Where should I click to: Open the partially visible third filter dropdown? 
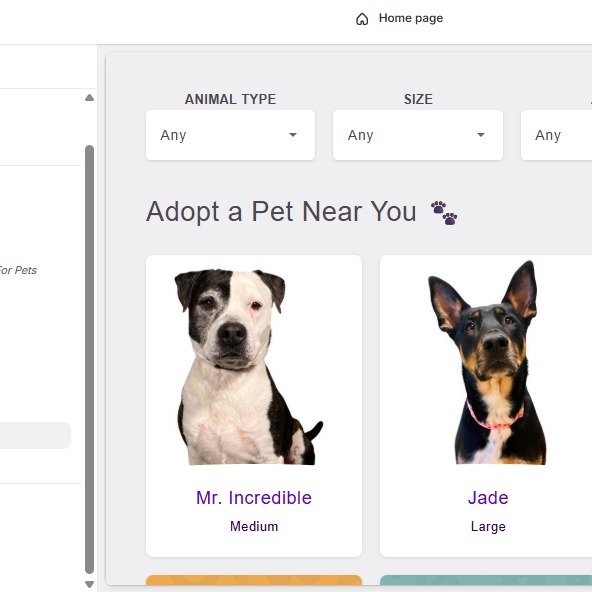[x=557, y=135]
